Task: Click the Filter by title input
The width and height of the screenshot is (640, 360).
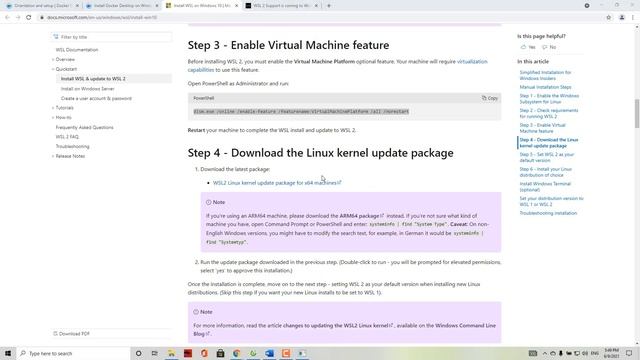Action: point(112,37)
